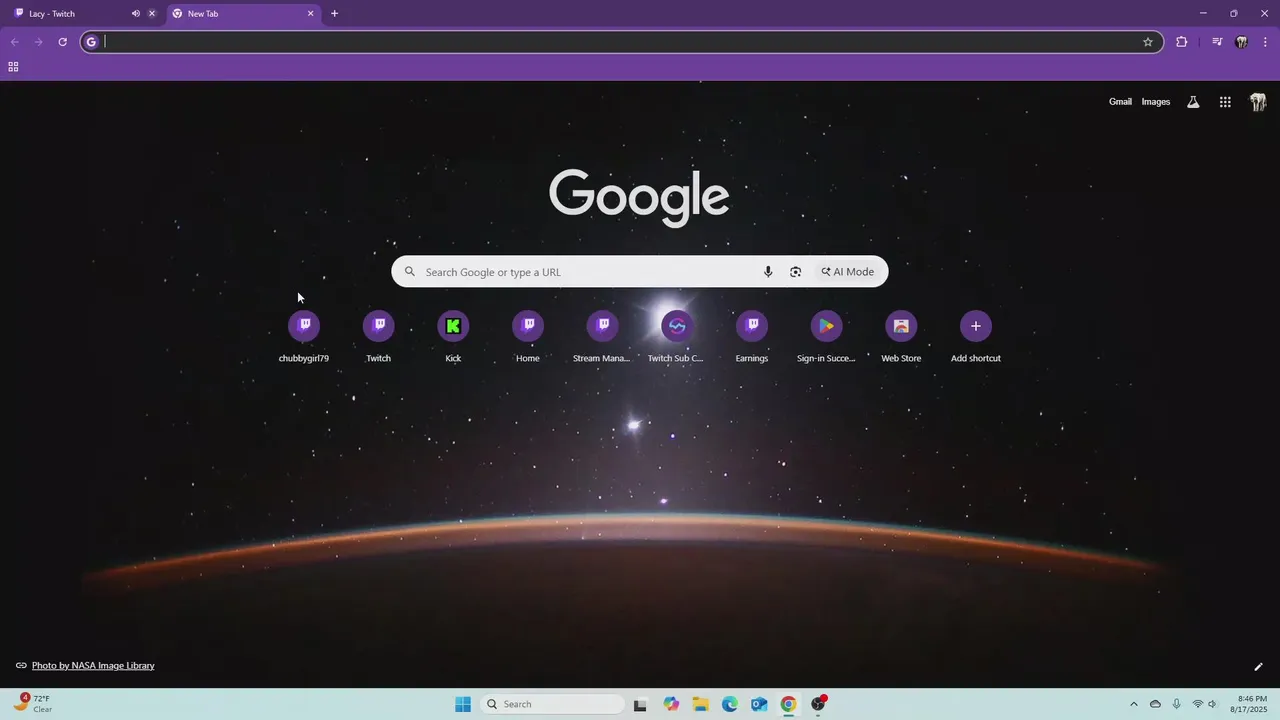Open Google Images link
This screenshot has width=1280, height=720.
click(x=1156, y=102)
